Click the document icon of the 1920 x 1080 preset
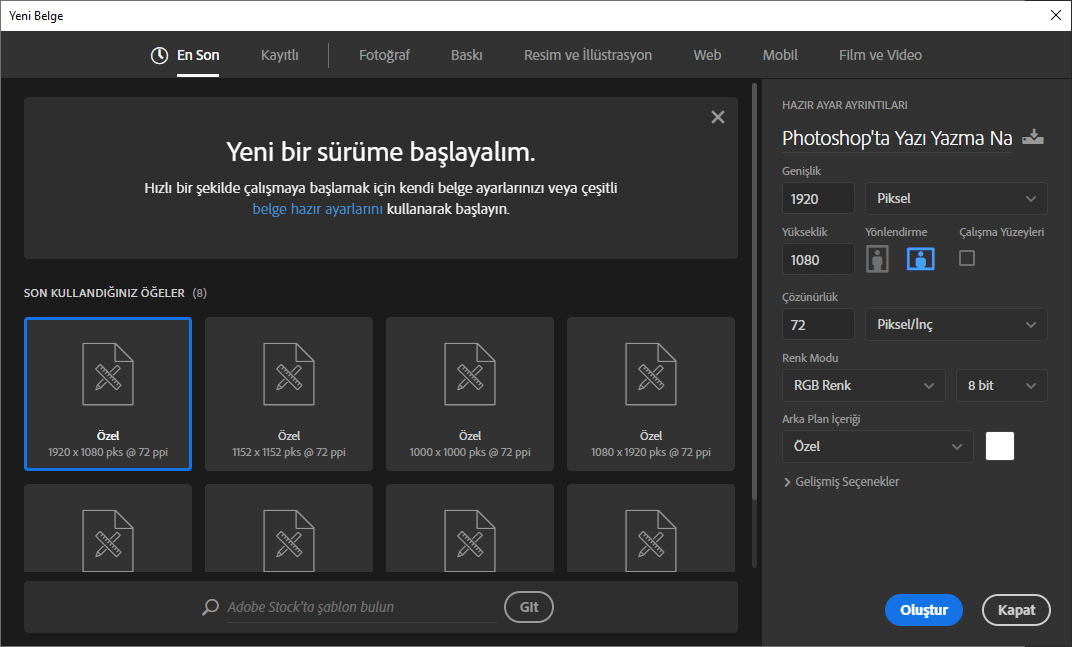Viewport: 1072px width, 647px height. click(108, 375)
